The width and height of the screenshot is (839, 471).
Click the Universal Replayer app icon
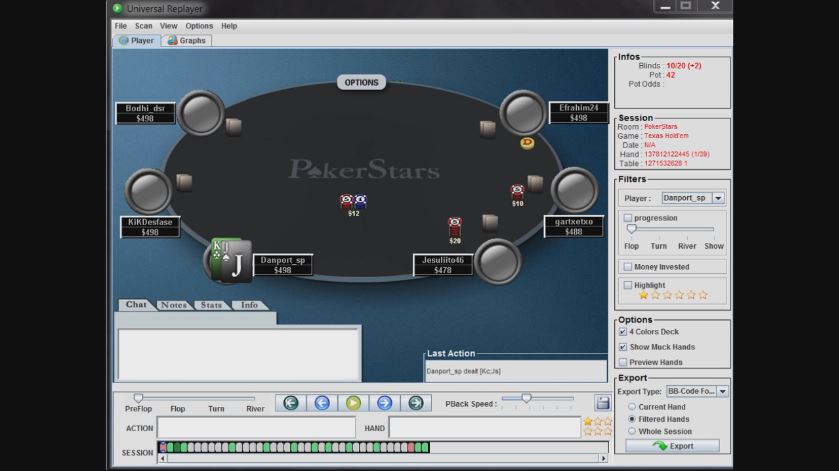click(118, 8)
